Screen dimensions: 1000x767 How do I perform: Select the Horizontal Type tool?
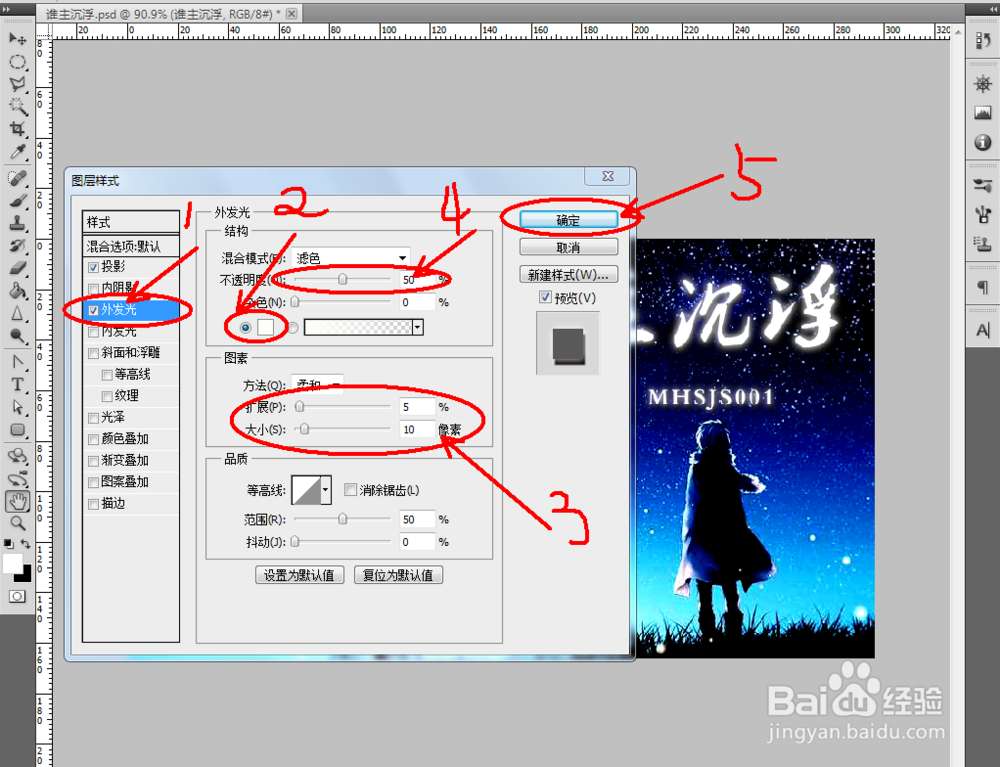17,384
